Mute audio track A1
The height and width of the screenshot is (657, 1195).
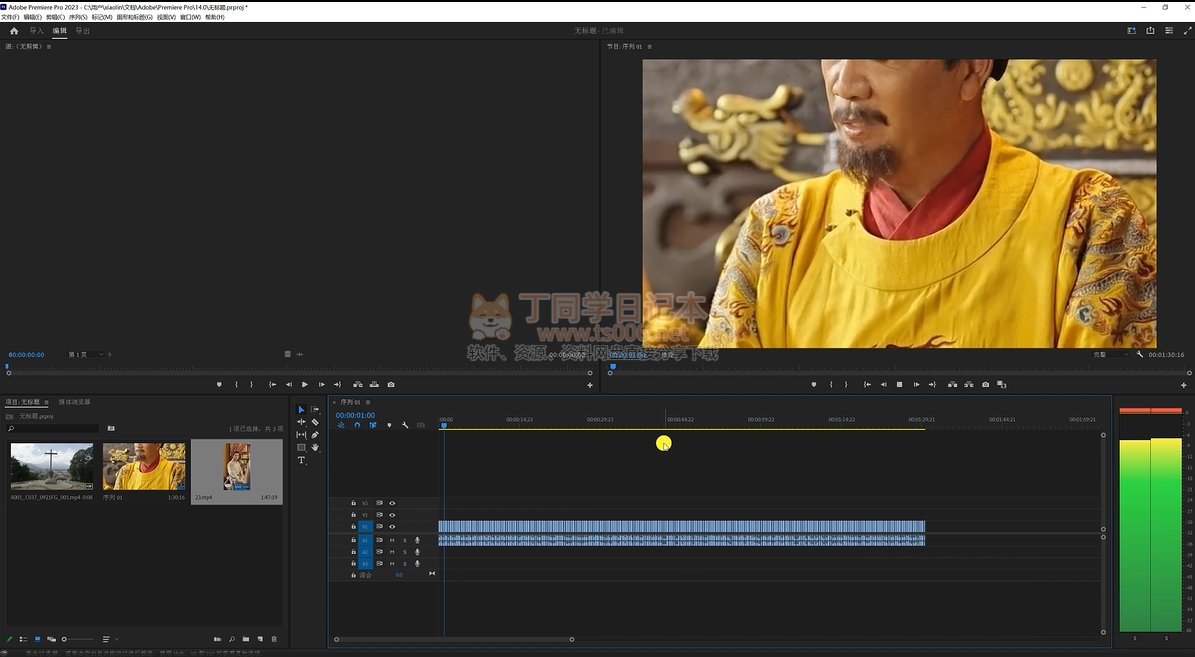[392, 540]
